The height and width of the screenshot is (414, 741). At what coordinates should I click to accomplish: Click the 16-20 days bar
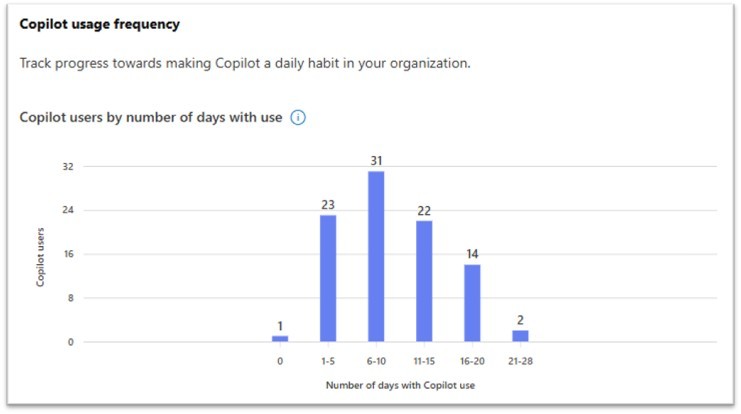tap(472, 303)
